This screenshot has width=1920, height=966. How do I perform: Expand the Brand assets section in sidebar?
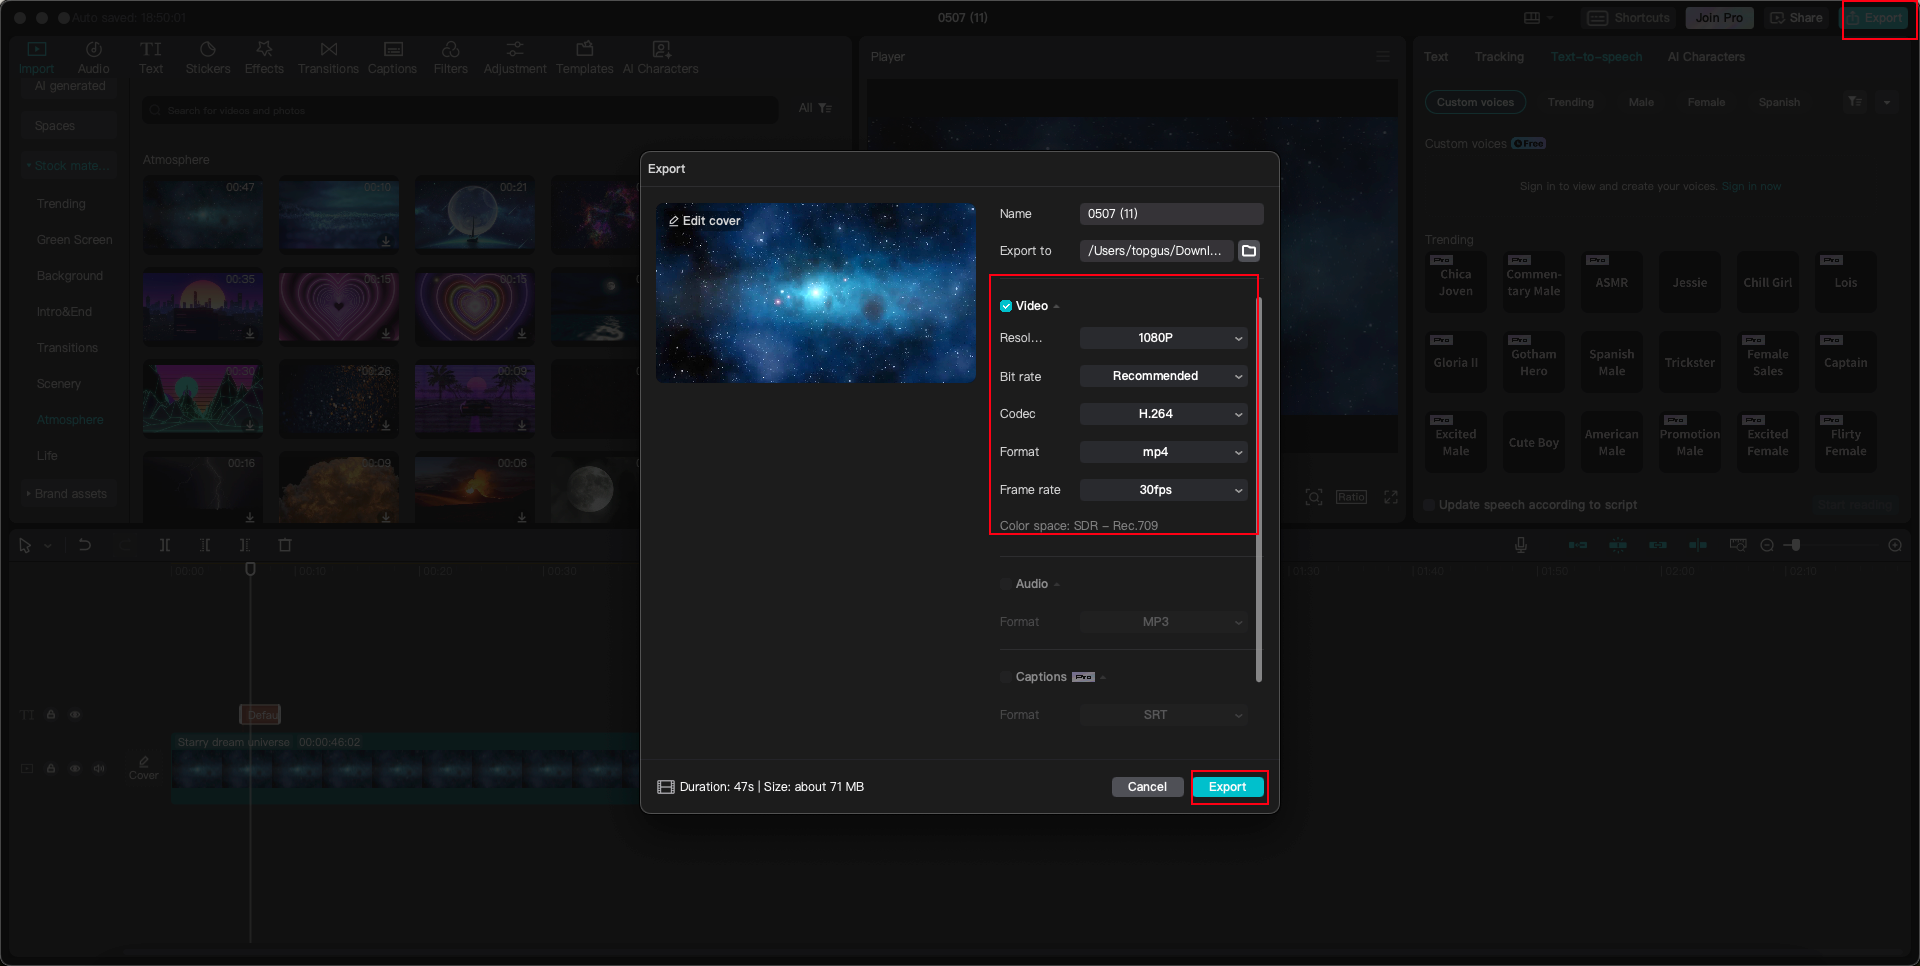68,494
